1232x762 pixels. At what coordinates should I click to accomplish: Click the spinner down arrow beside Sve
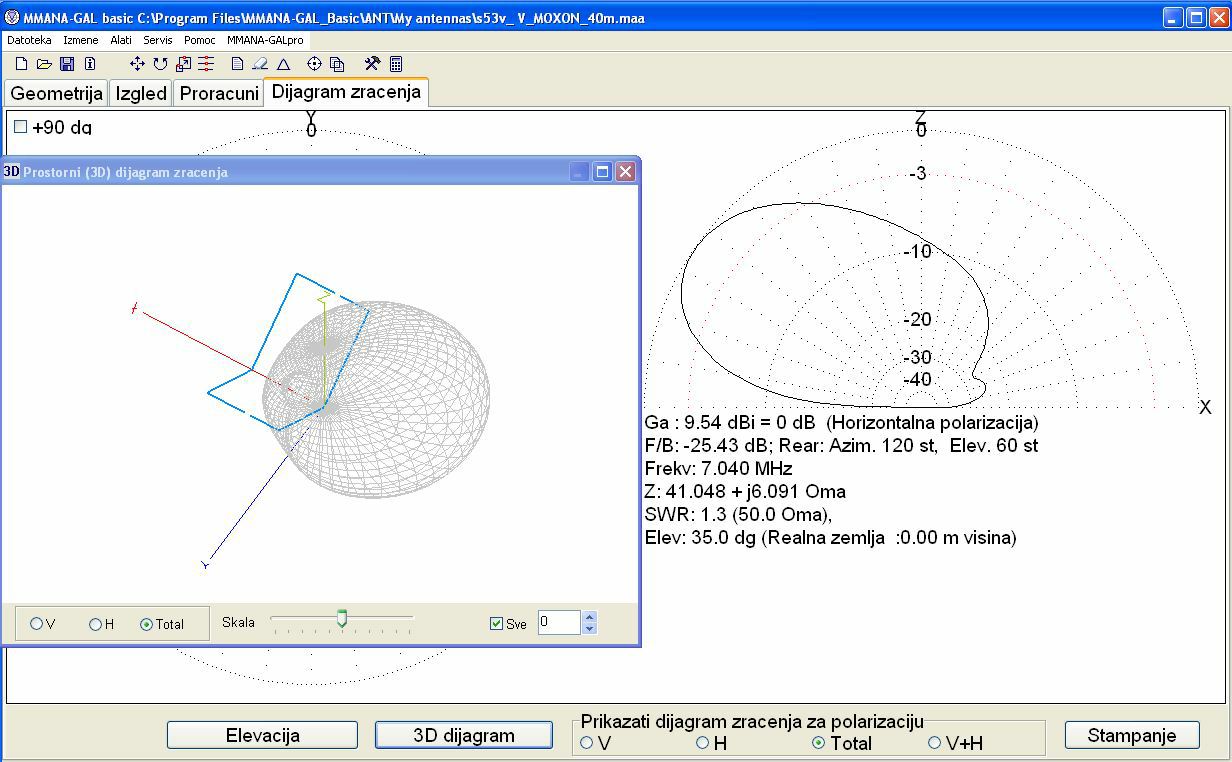589,629
